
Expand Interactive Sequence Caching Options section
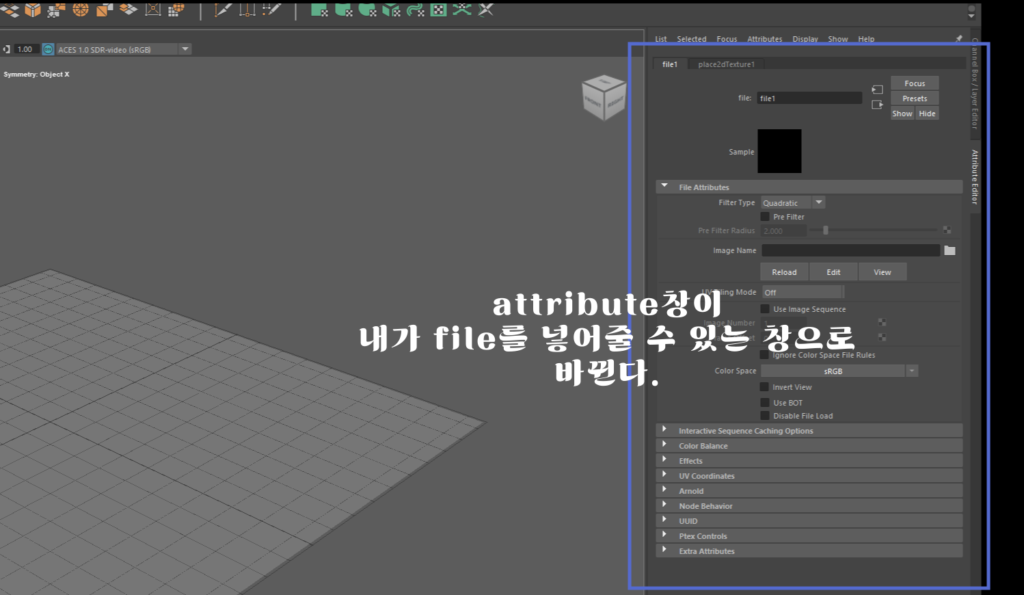[x=809, y=431]
